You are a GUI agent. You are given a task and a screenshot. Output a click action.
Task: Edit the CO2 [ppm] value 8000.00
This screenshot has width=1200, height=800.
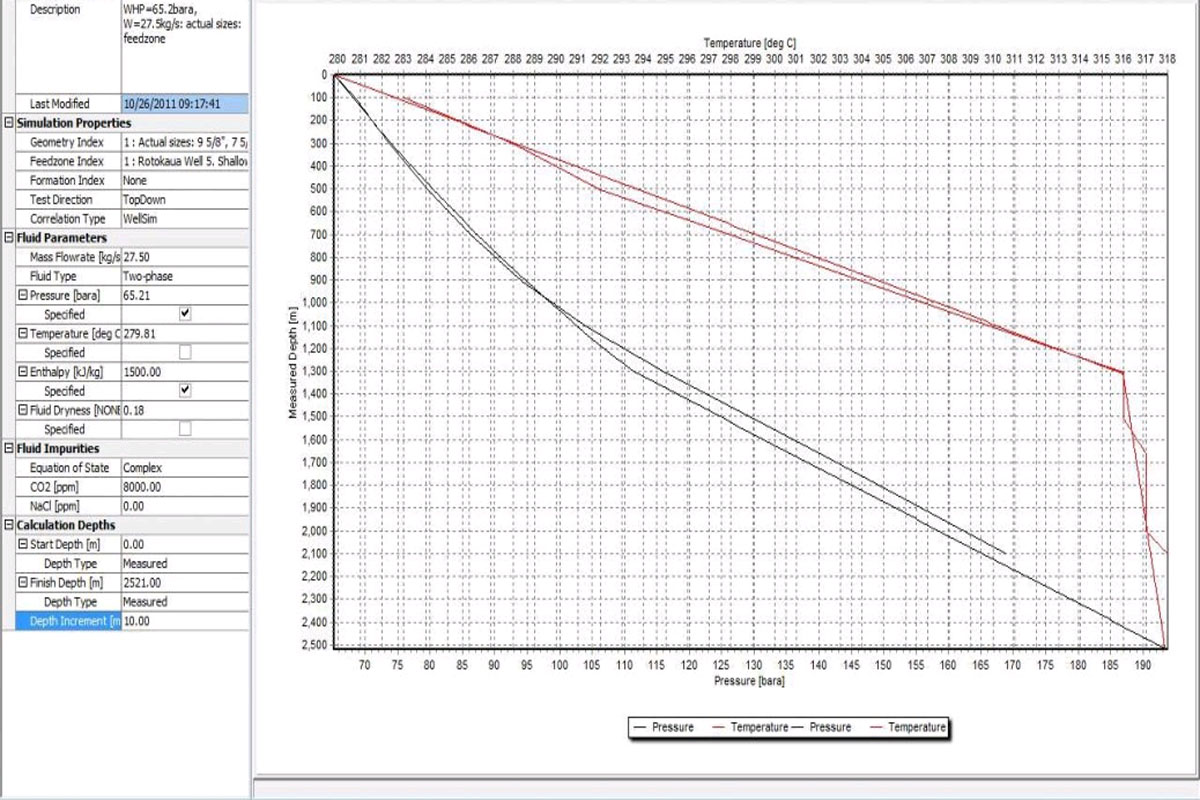click(x=184, y=487)
